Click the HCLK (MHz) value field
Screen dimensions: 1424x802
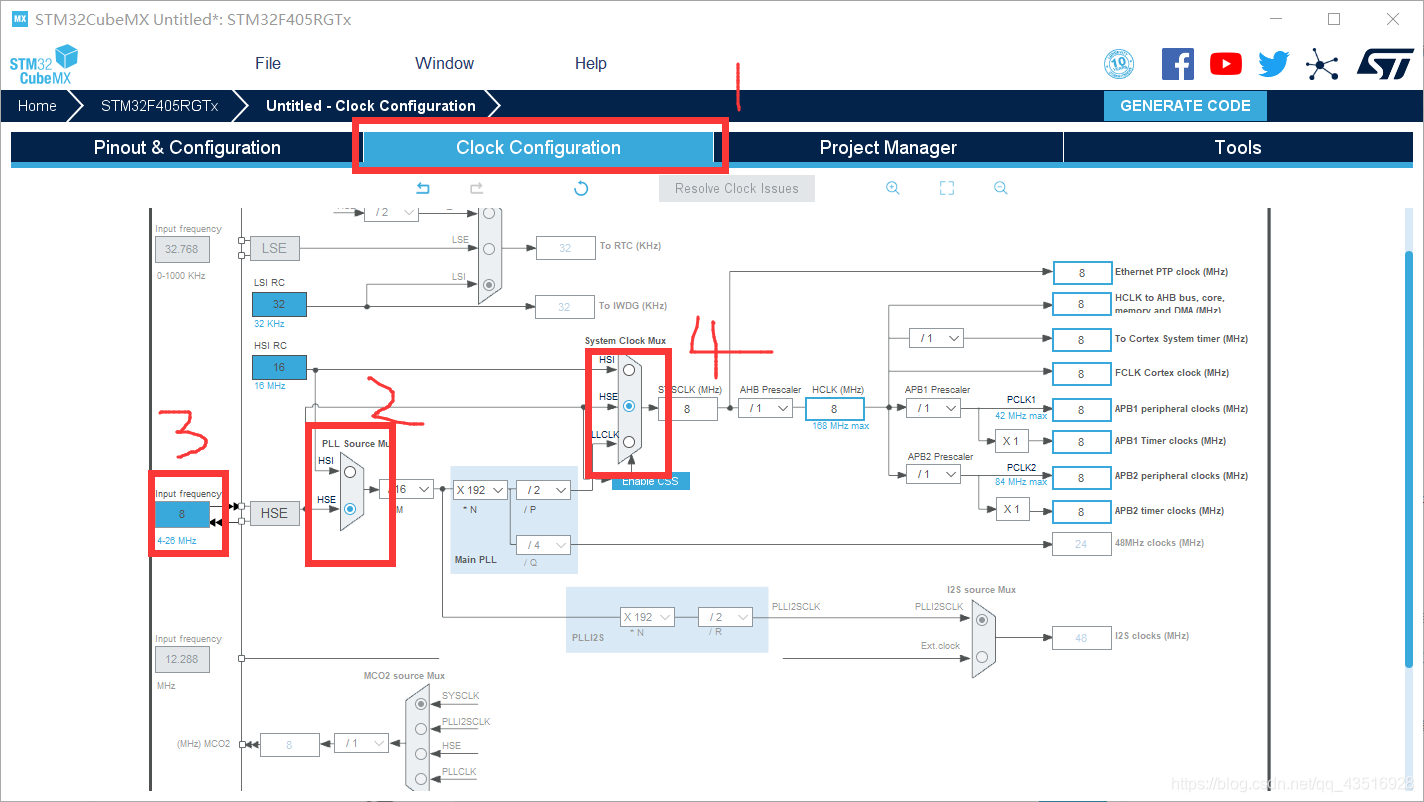click(x=834, y=408)
